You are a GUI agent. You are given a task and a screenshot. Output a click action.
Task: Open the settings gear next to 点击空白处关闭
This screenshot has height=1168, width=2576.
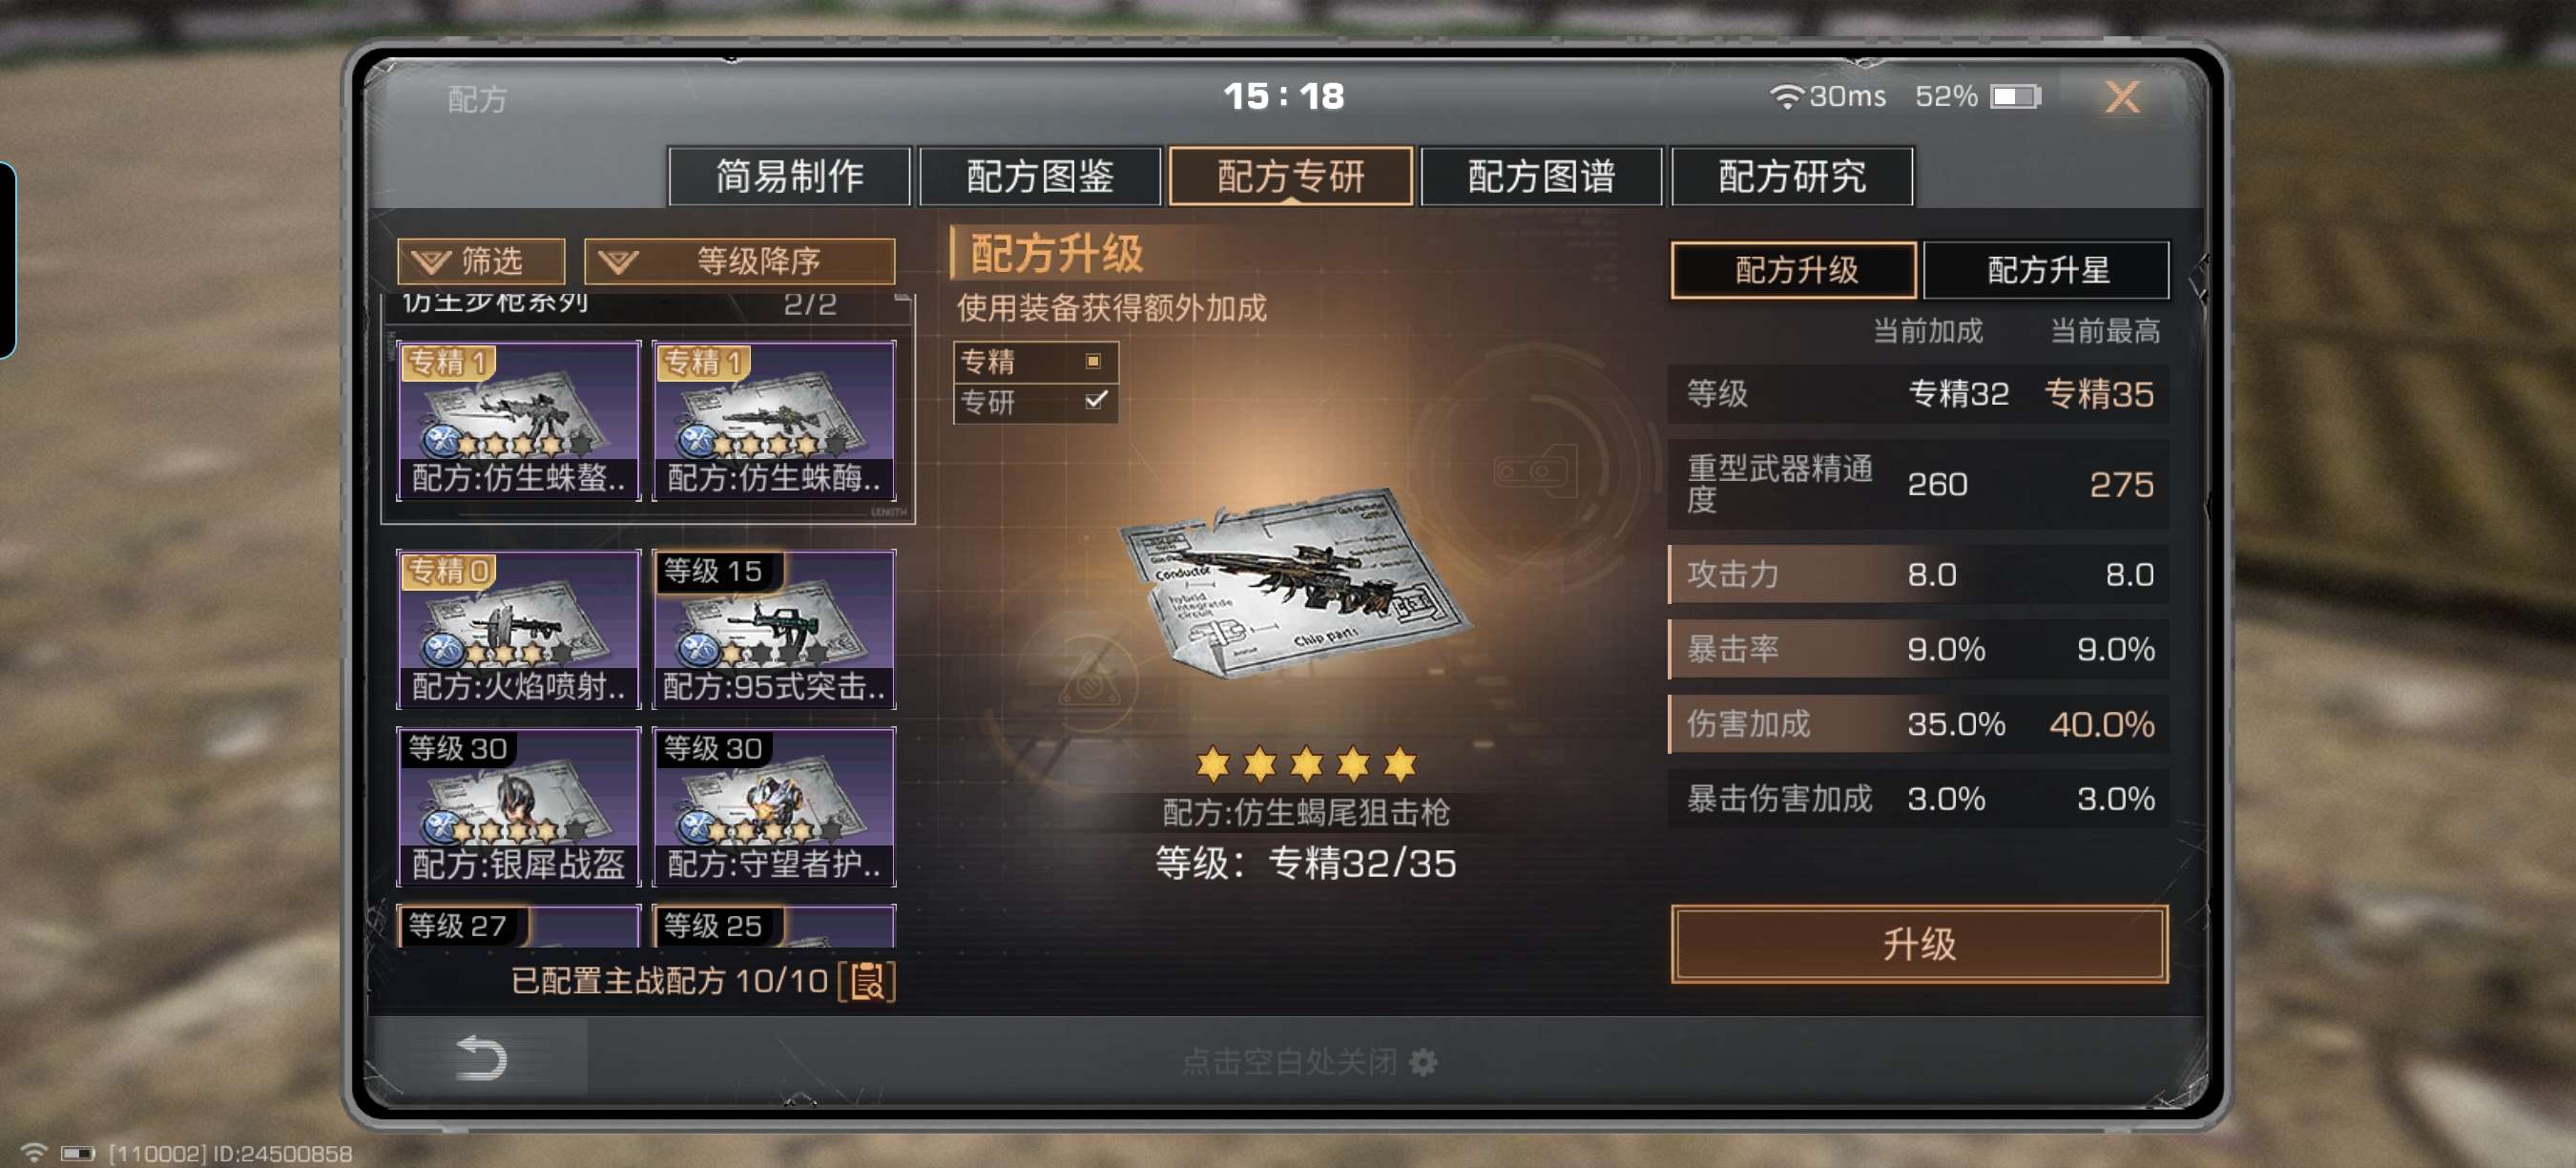1423,1062
